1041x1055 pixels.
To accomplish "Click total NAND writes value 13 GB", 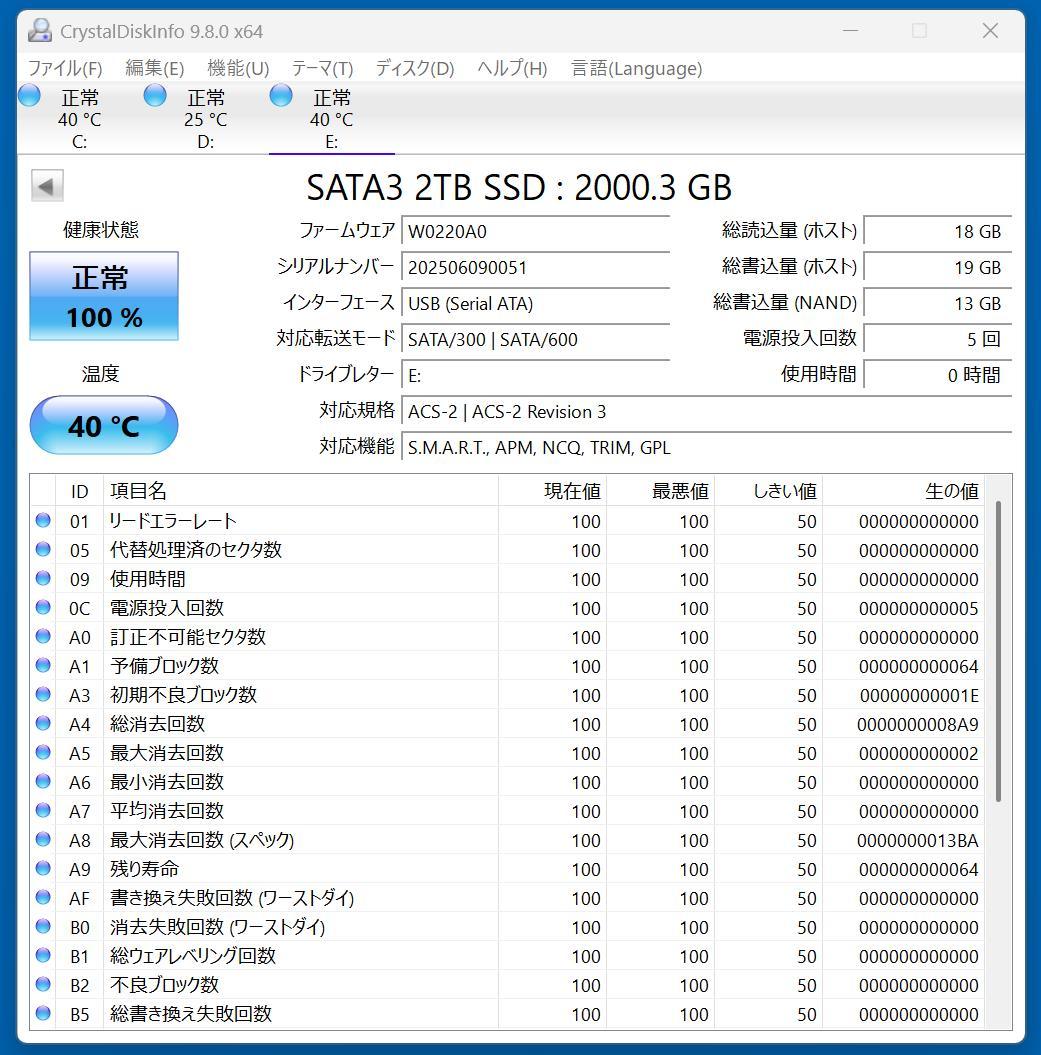I will point(937,303).
